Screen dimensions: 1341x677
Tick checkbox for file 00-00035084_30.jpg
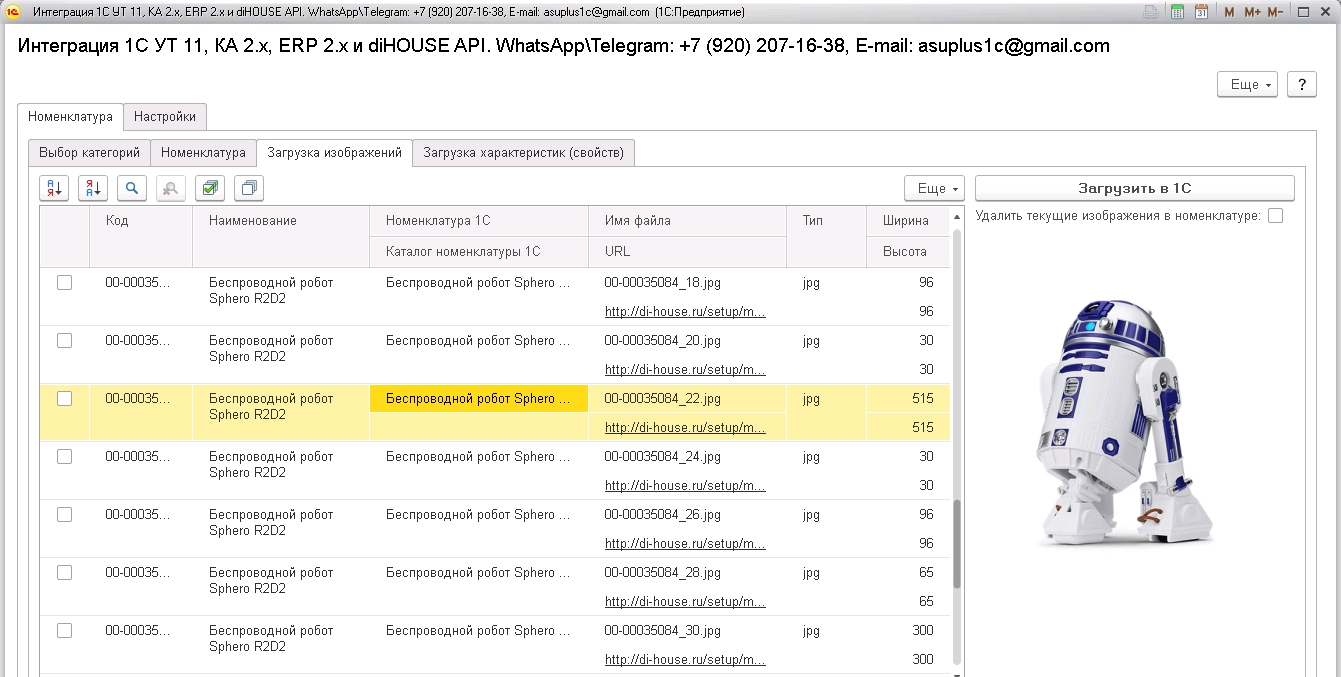click(64, 631)
